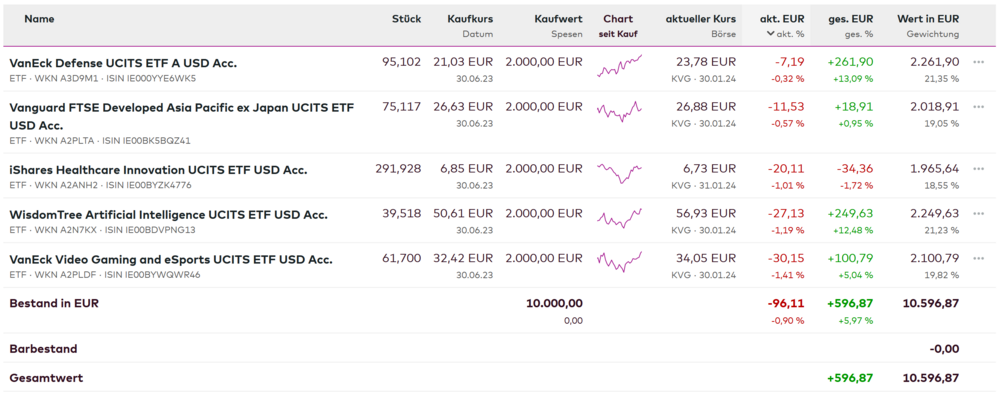The height and width of the screenshot is (395, 1000).
Task: Click Bestand daily change -96,11
Action: pos(786,304)
